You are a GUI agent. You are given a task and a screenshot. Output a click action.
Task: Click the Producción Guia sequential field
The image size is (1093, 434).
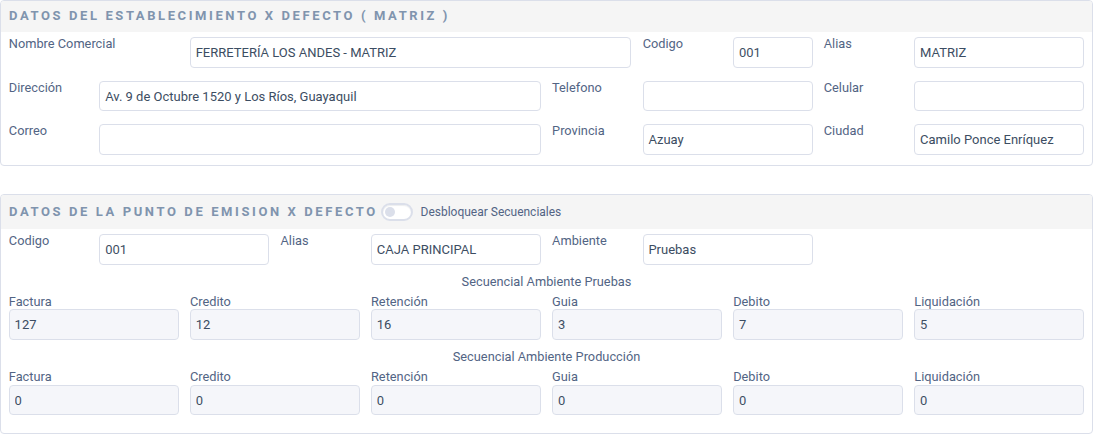636,400
